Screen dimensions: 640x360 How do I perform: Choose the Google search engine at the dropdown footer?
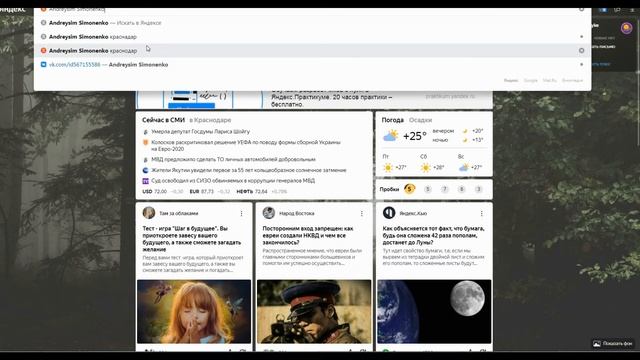(531, 80)
